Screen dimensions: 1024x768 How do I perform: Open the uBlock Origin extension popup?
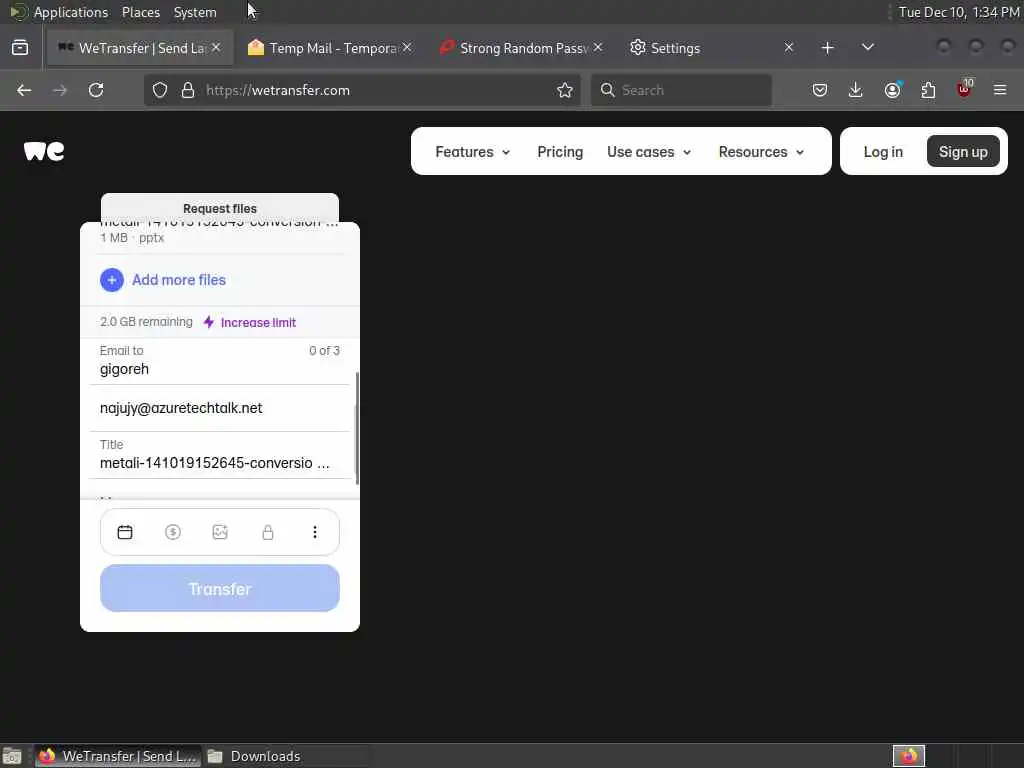click(964, 89)
